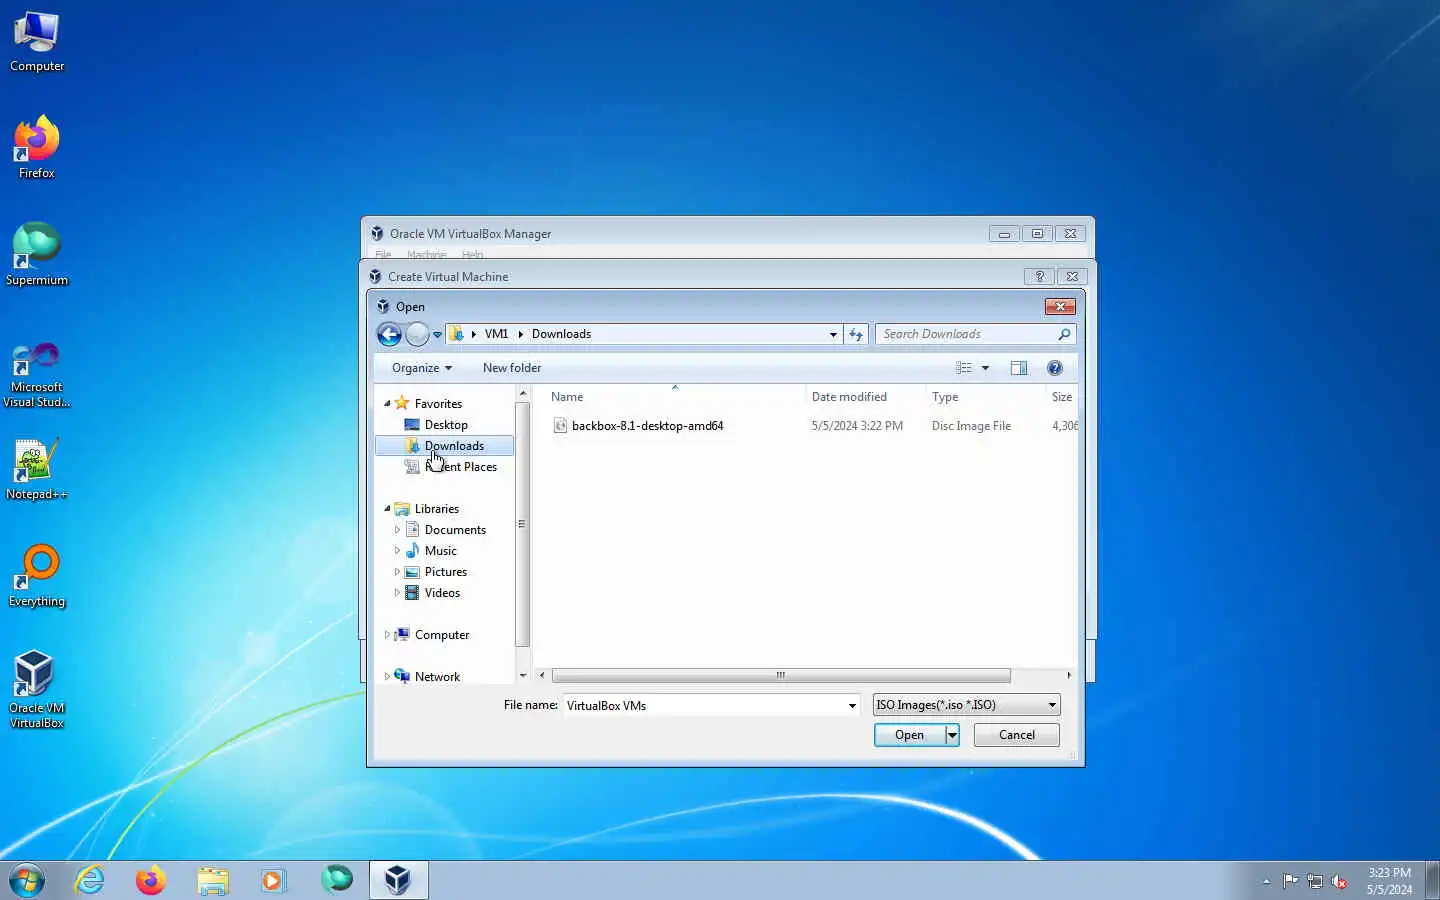Open Oracle VM VirtualBox desktop shortcut
This screenshot has width=1440, height=900.
37,690
